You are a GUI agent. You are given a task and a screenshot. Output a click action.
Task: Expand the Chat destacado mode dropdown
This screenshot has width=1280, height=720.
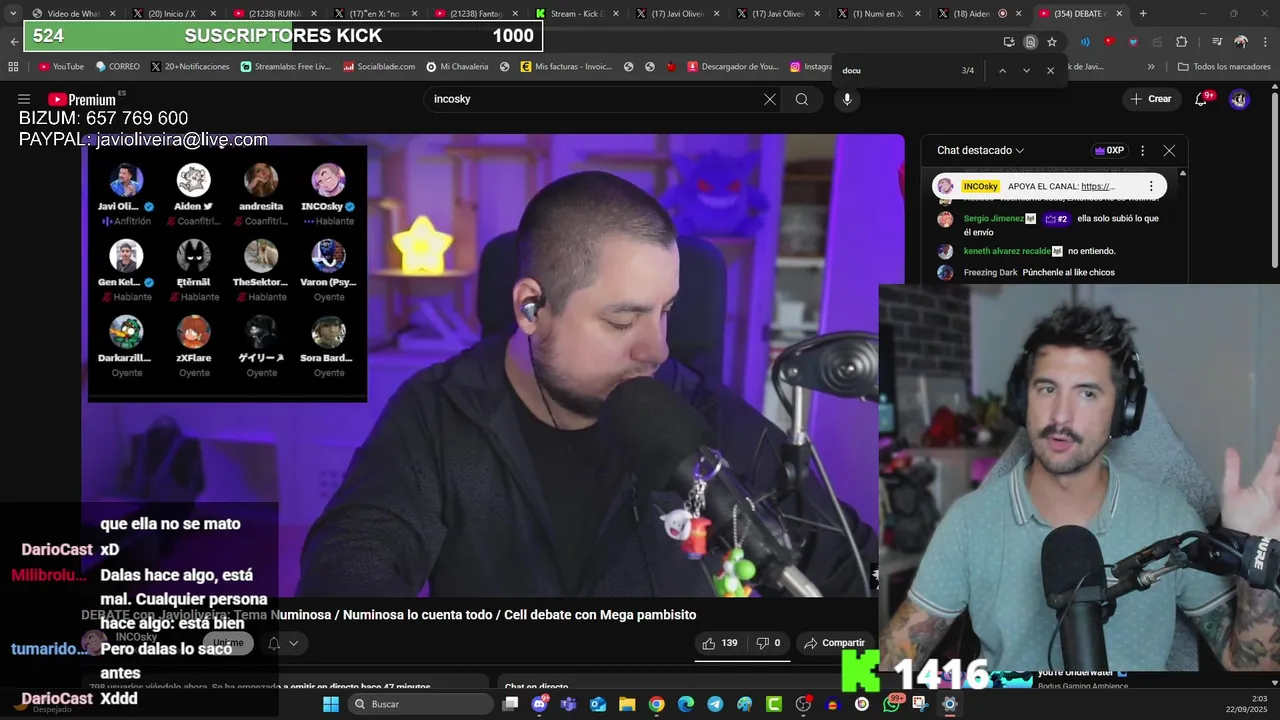click(980, 150)
